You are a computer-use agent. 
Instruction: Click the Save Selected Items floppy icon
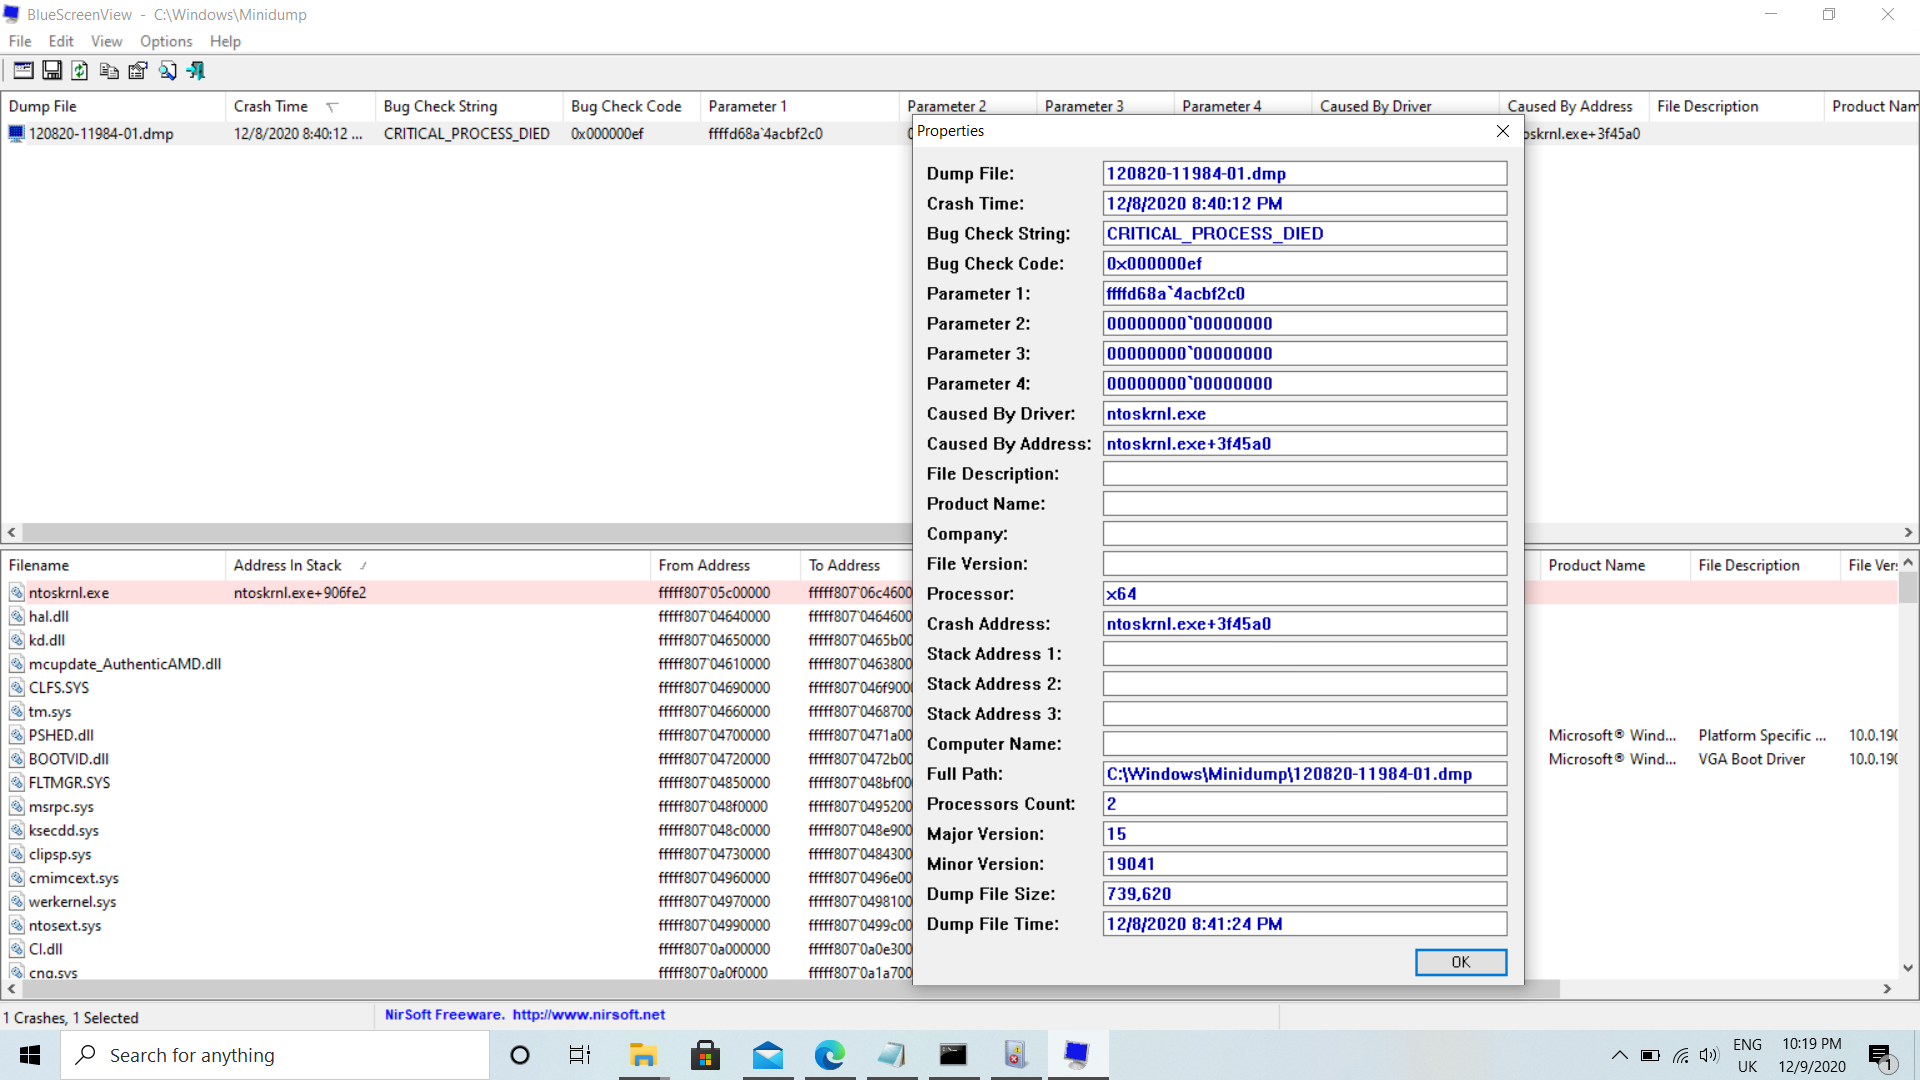[x=52, y=71]
